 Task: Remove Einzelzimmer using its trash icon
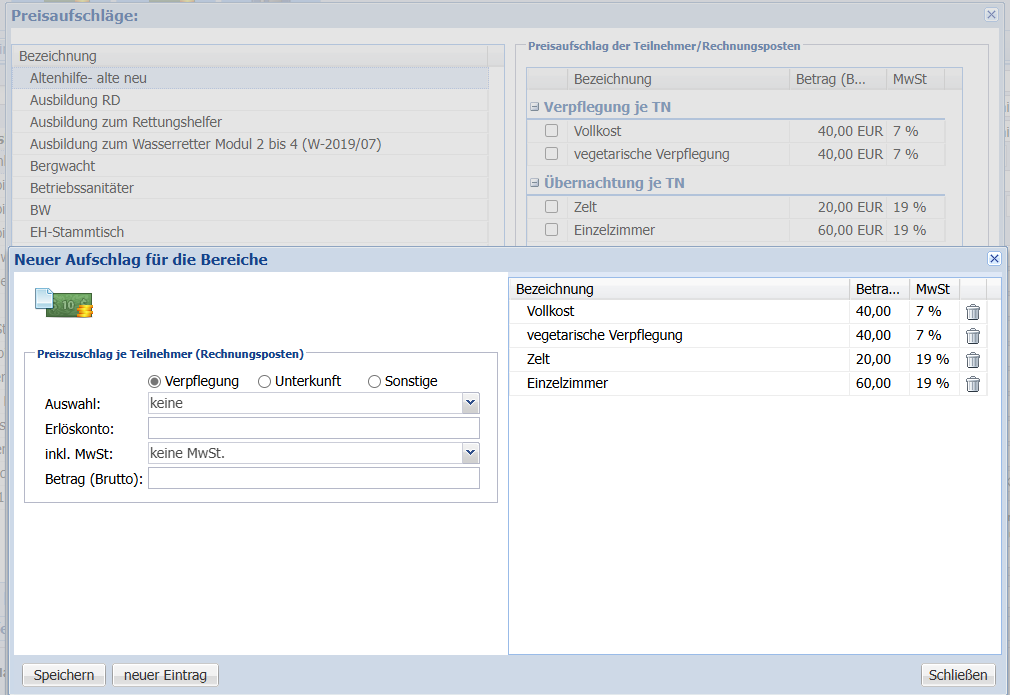[x=972, y=384]
